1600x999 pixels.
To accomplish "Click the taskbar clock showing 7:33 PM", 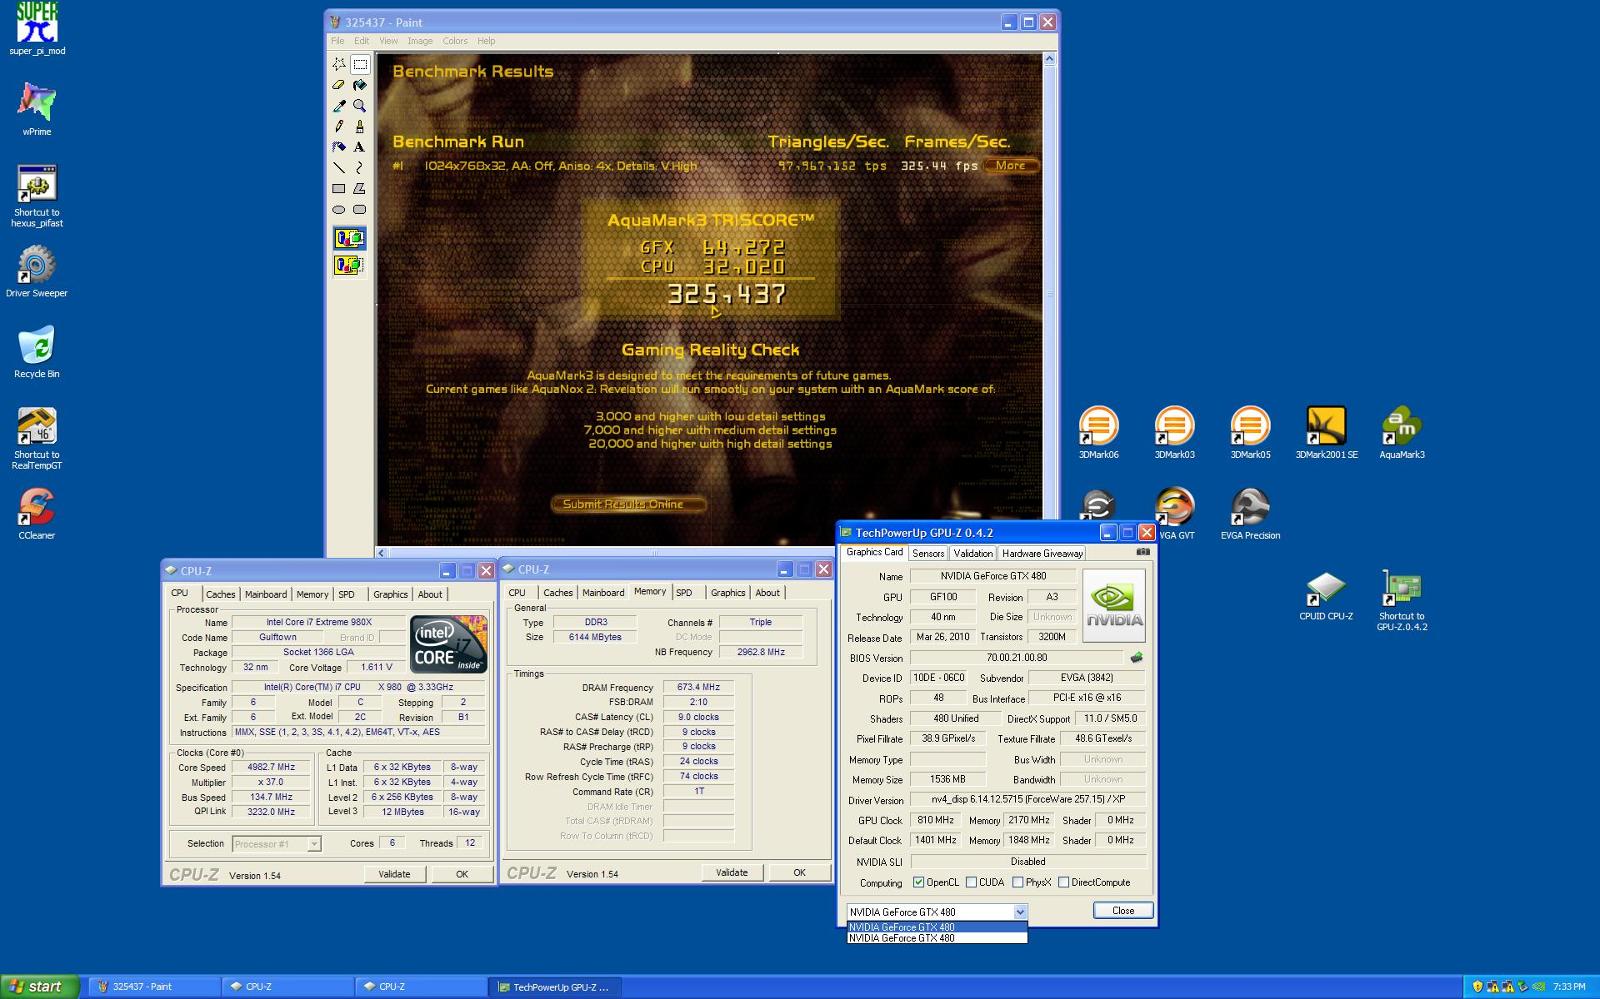I will click(1569, 986).
